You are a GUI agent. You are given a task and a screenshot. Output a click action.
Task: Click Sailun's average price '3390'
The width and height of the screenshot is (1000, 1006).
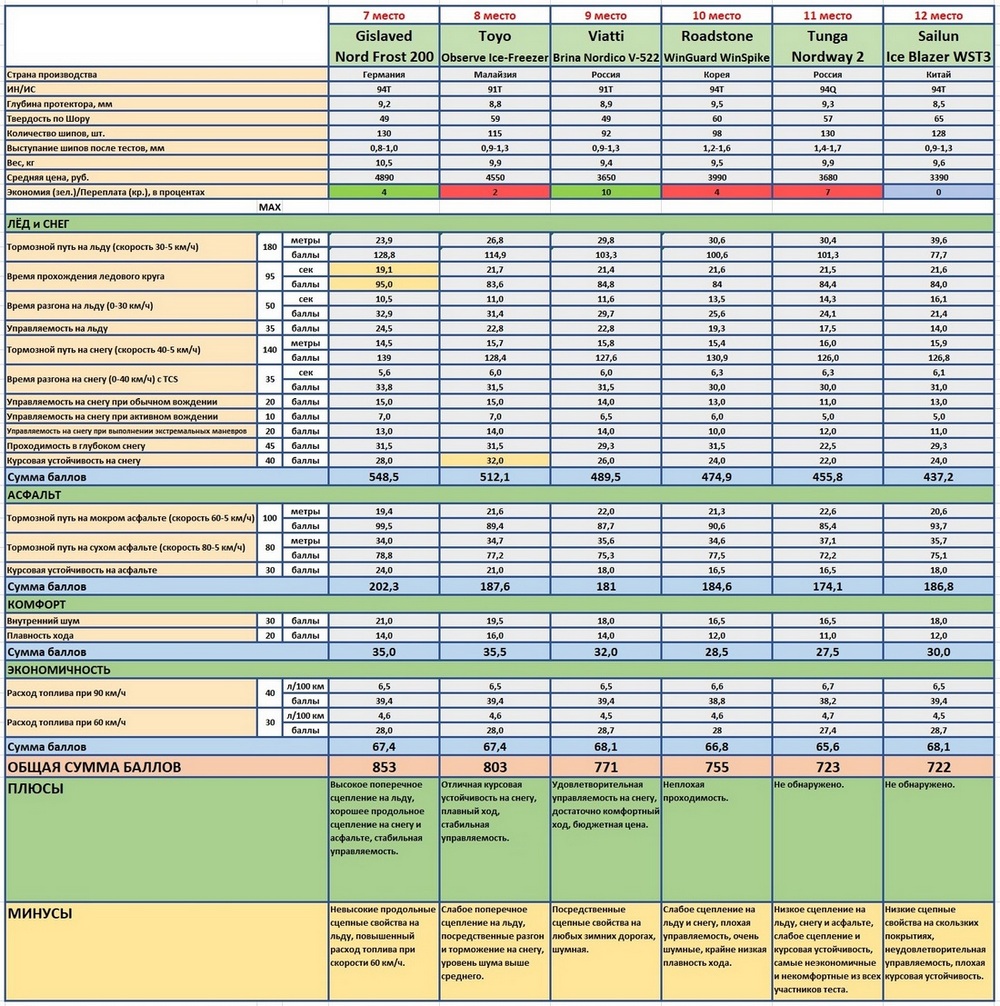pyautogui.click(x=938, y=177)
